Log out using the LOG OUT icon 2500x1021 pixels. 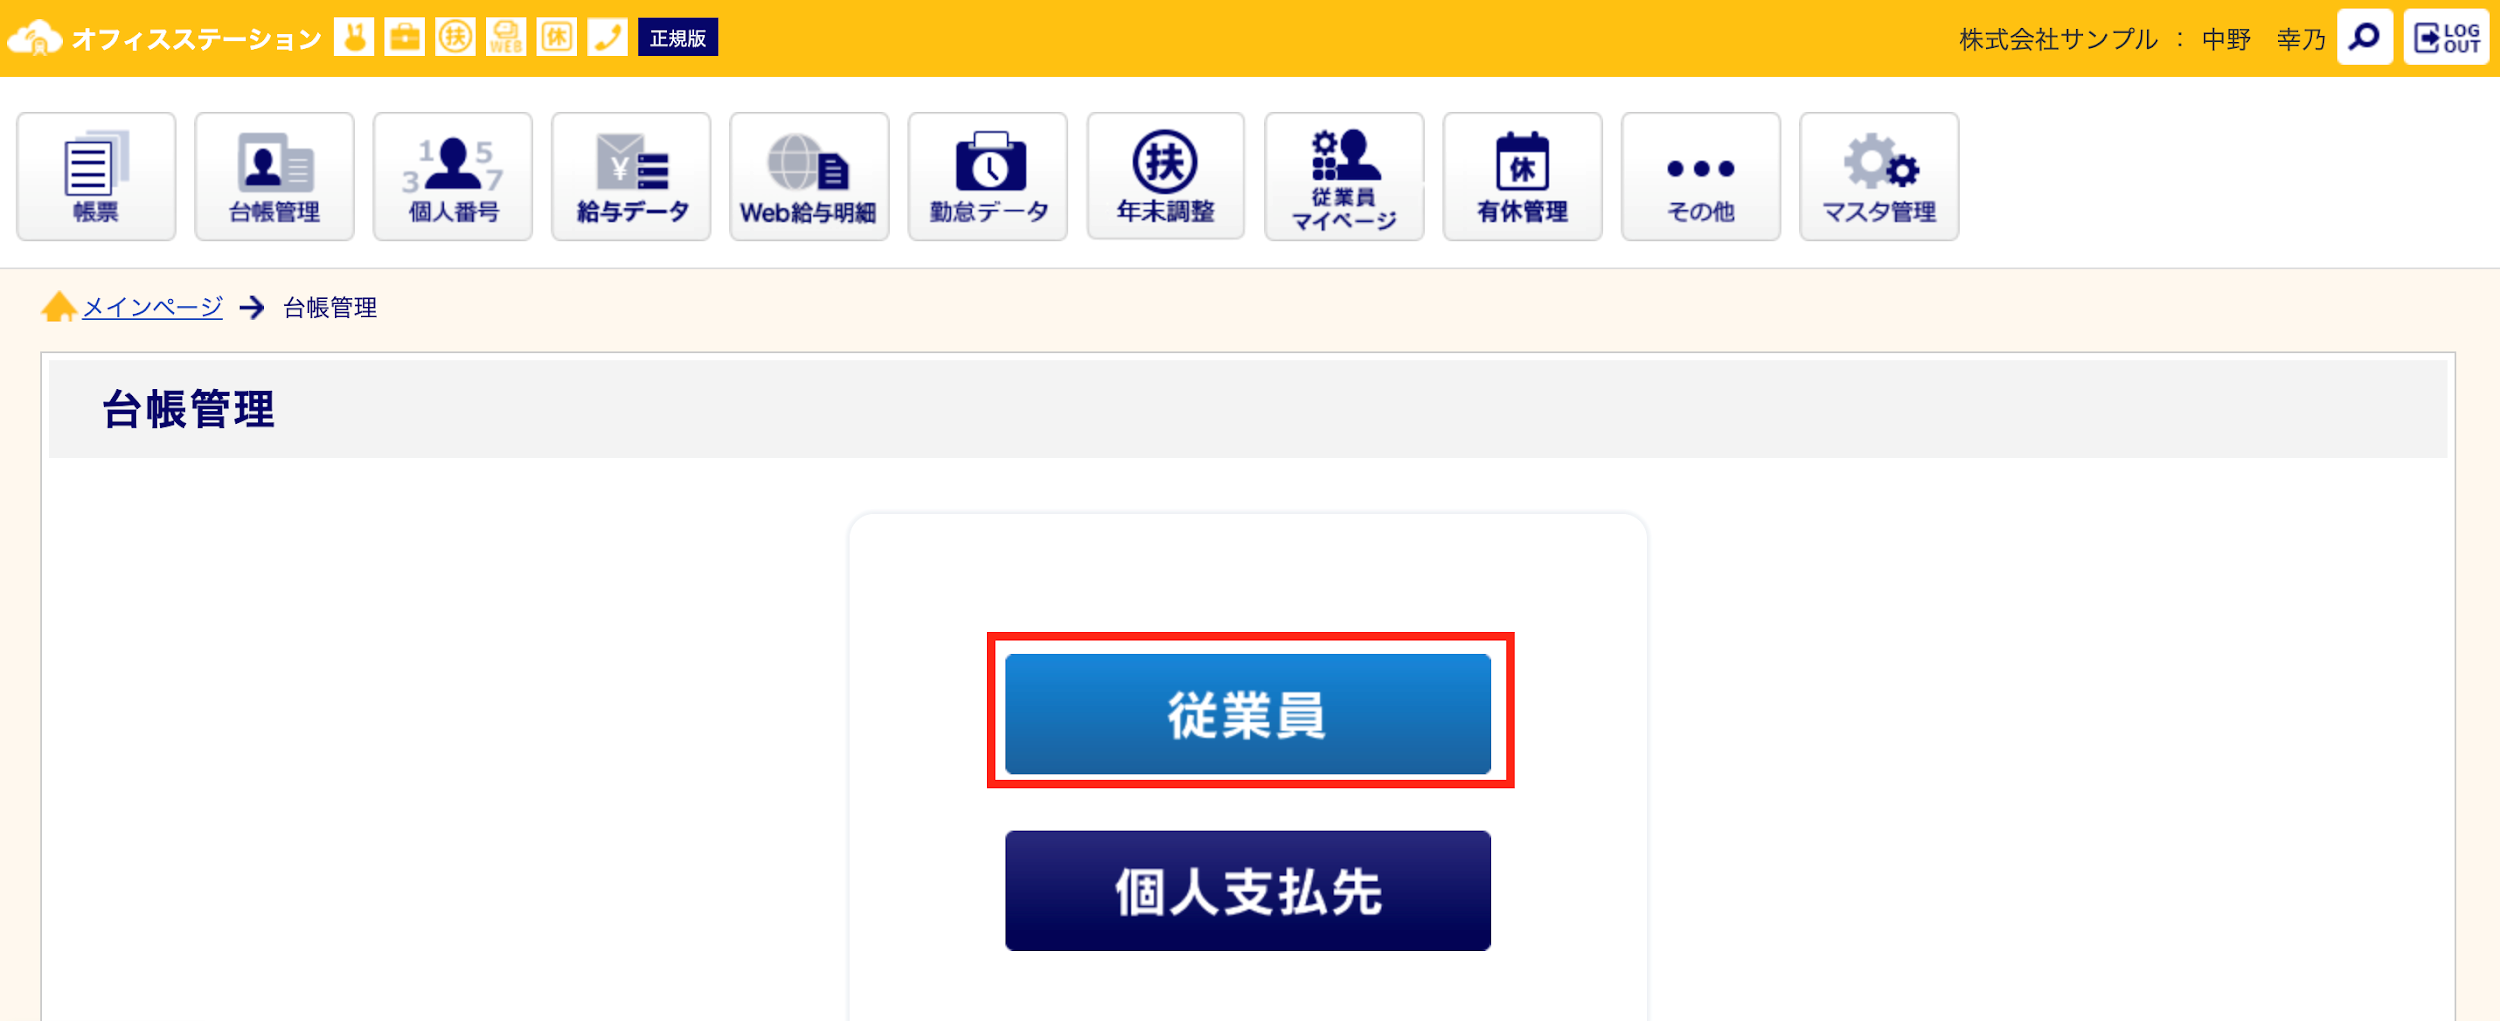click(x=2446, y=38)
